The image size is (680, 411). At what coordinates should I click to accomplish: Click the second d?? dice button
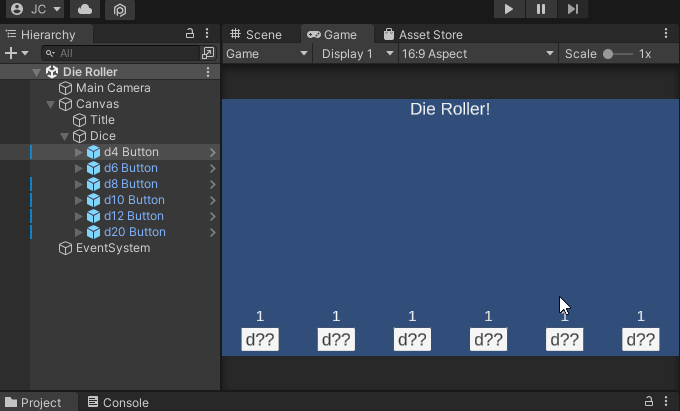click(x=336, y=339)
